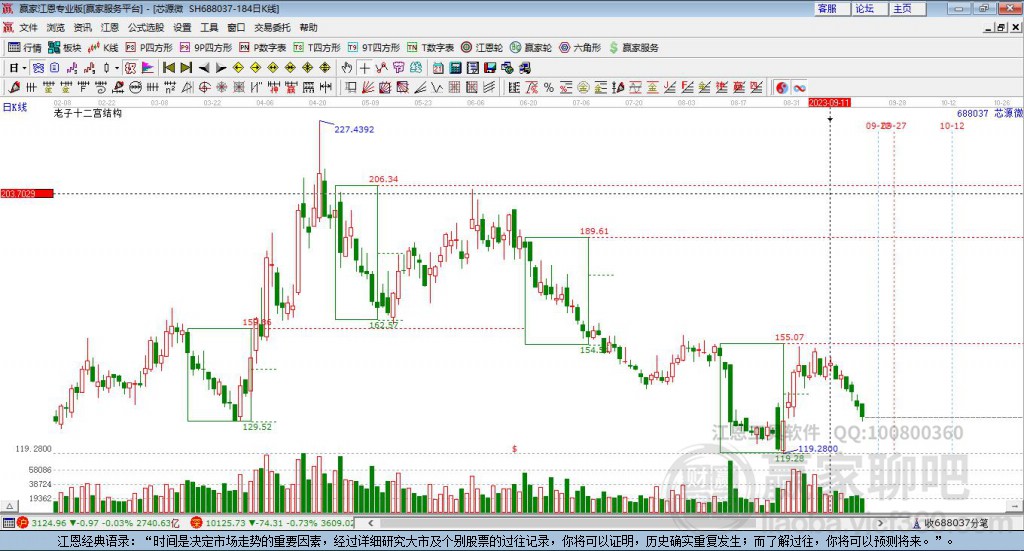Open the 帮助 menu
1024x551 pixels.
[308, 27]
